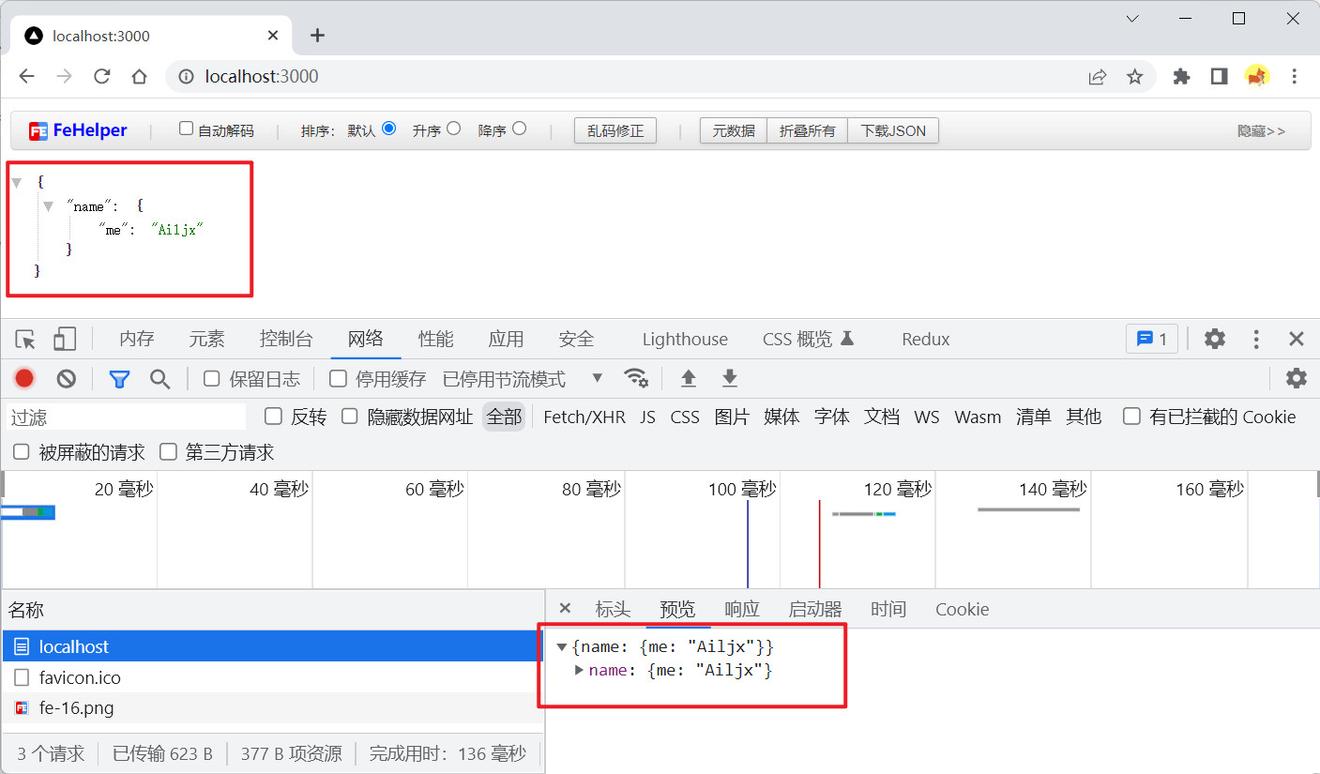
Task: Open the 响应 tab in request details
Action: (x=741, y=609)
